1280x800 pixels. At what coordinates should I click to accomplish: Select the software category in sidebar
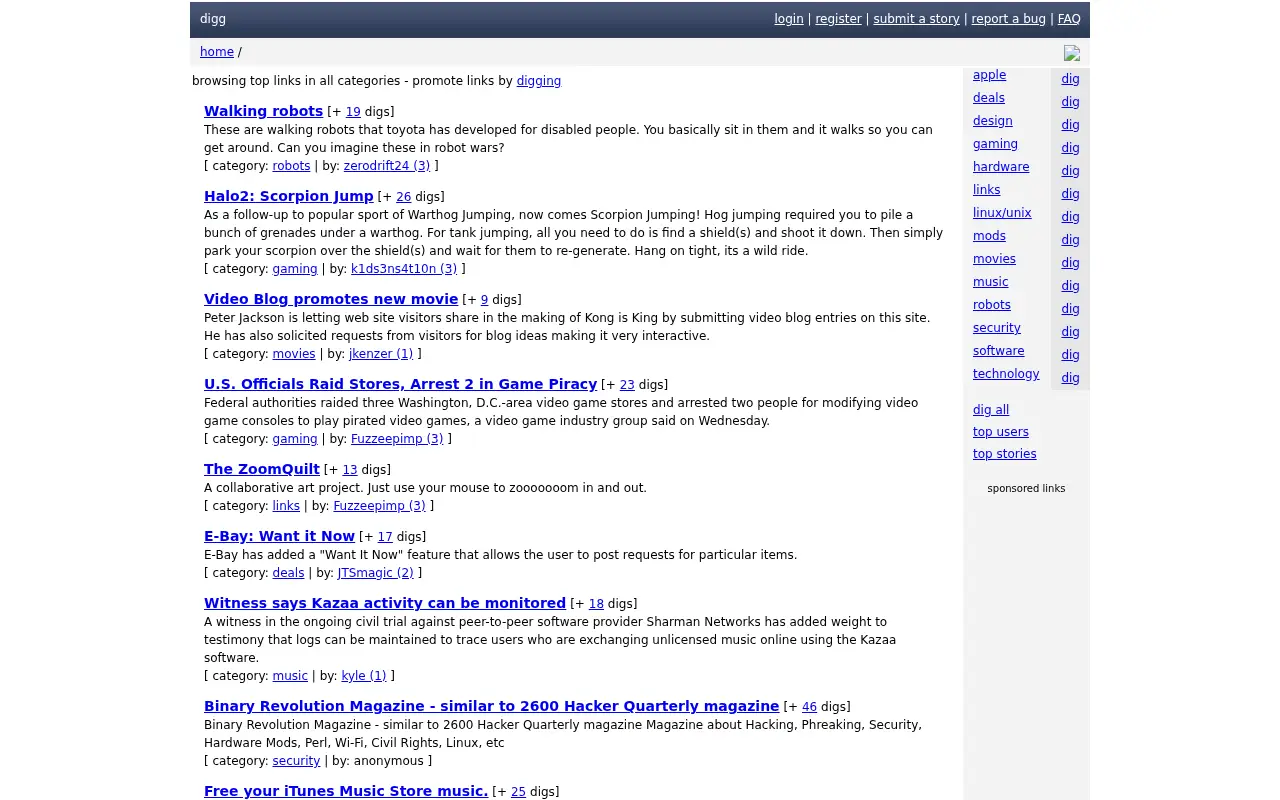[x=999, y=351]
